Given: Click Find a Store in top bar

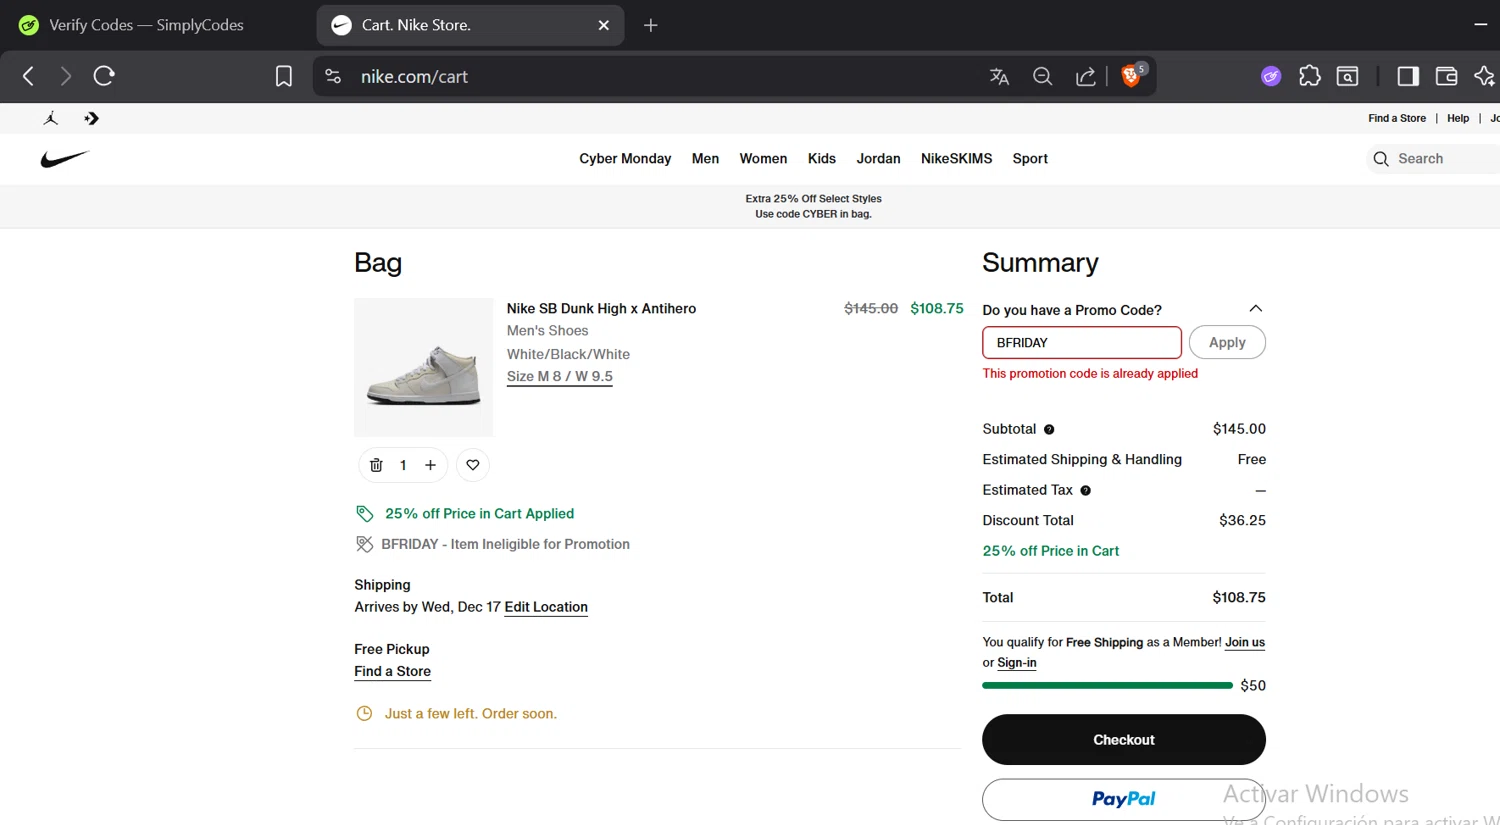Looking at the screenshot, I should point(1397,118).
